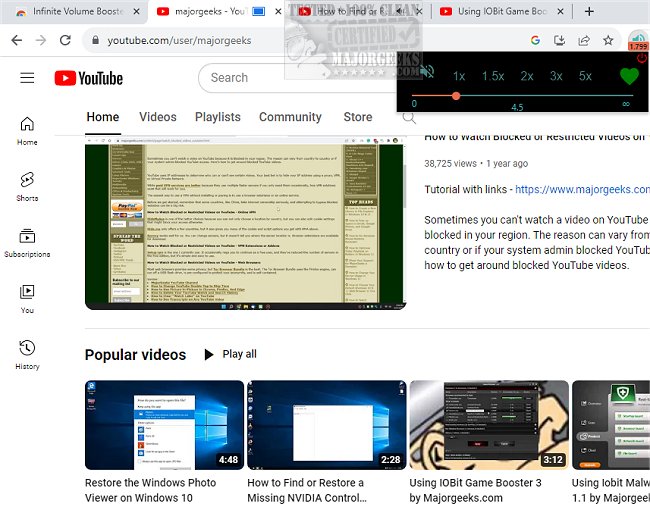This screenshot has width=650, height=513.
Task: Click the Popular videos heading
Action: [x=136, y=355]
